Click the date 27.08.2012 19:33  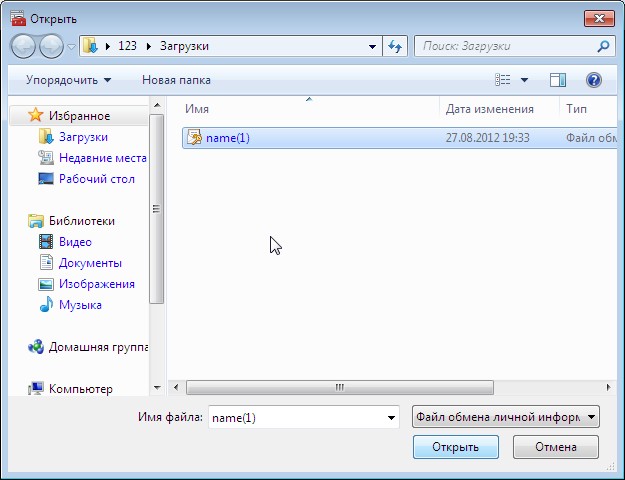click(x=487, y=138)
